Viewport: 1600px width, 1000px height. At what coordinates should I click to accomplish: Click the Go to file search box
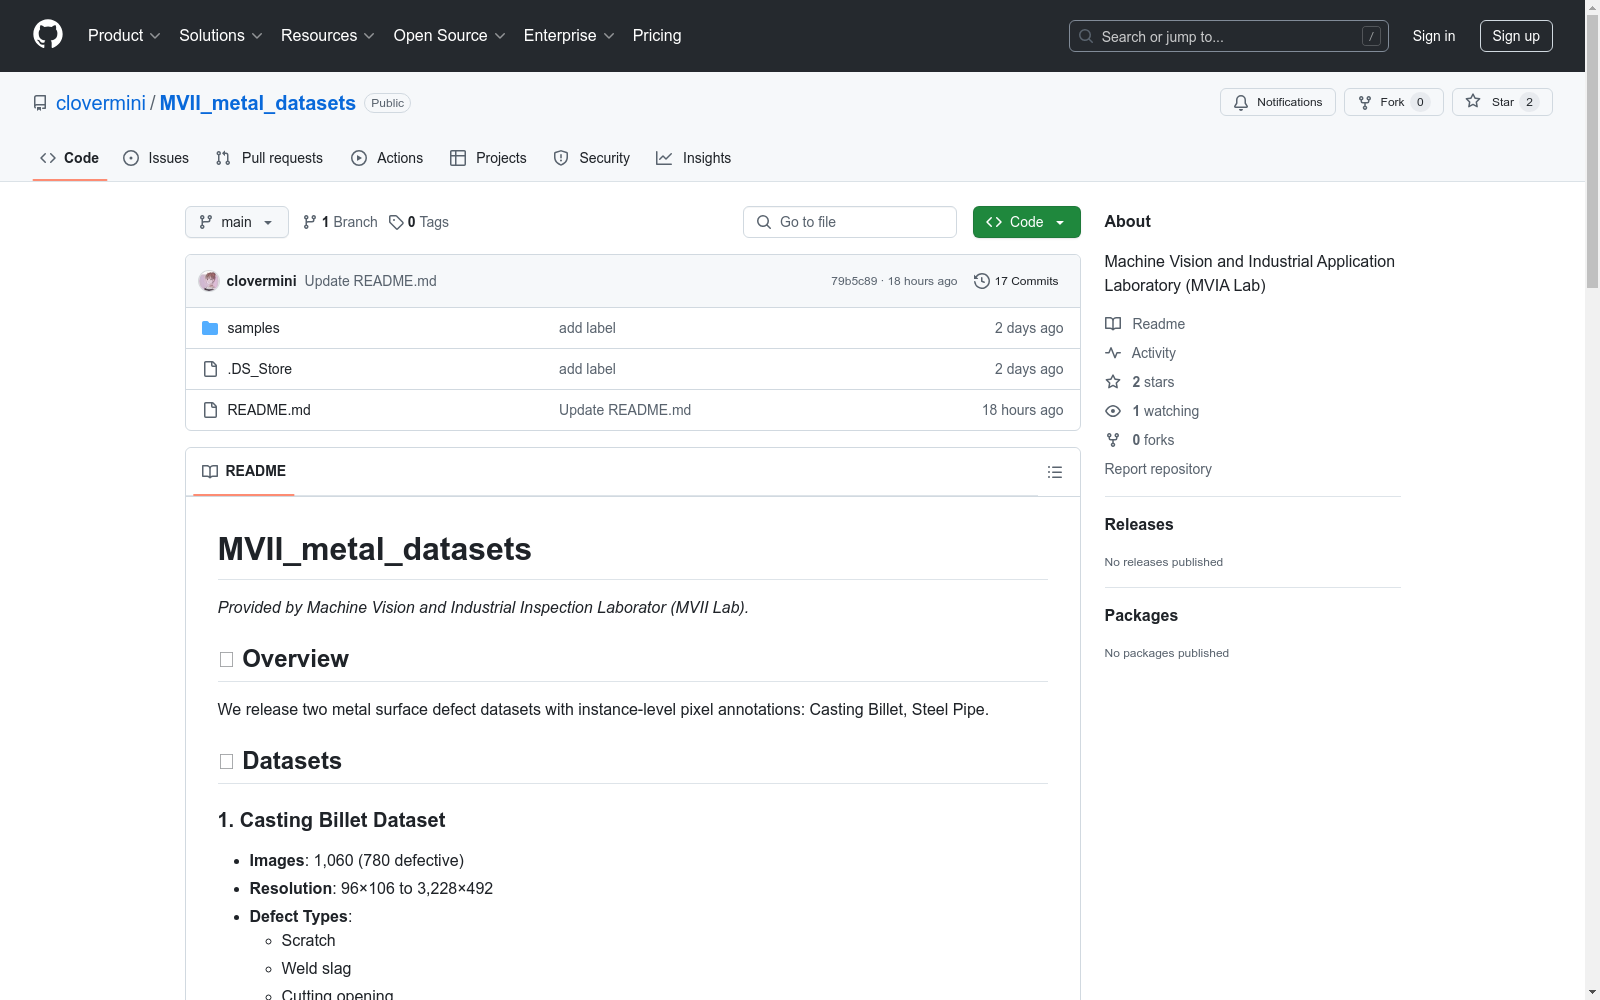pyautogui.click(x=849, y=222)
